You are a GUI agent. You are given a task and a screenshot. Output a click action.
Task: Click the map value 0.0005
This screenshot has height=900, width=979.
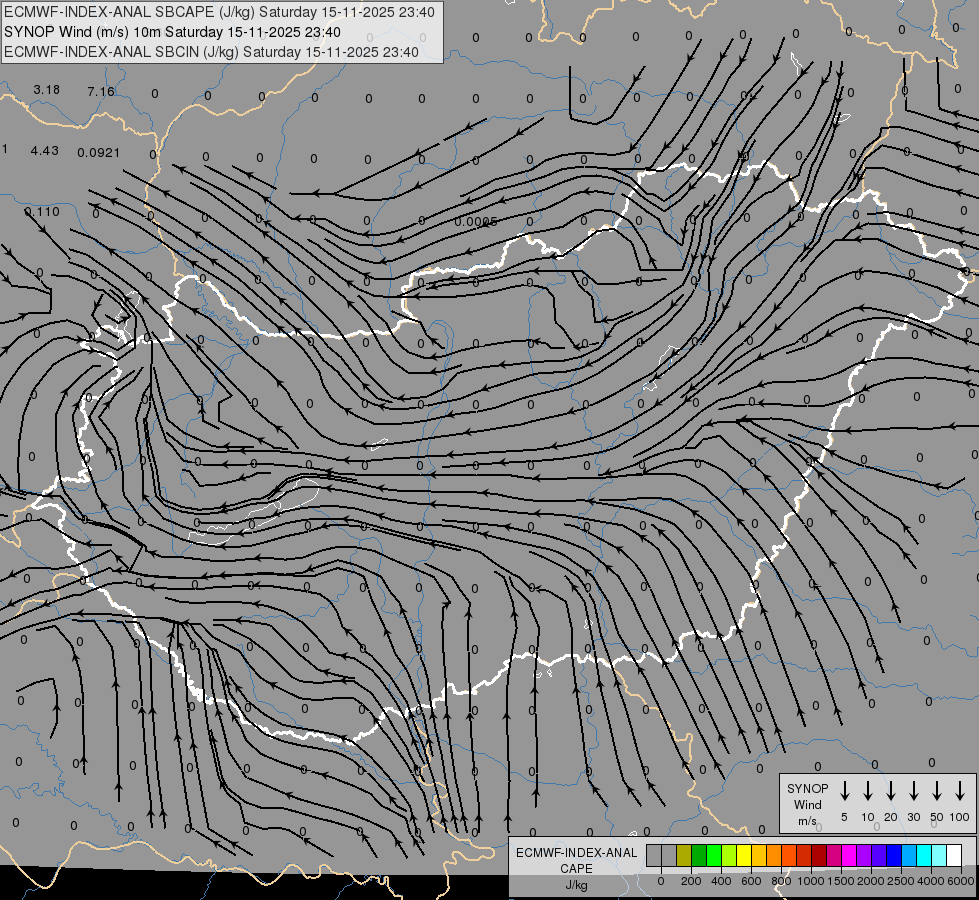pos(476,222)
